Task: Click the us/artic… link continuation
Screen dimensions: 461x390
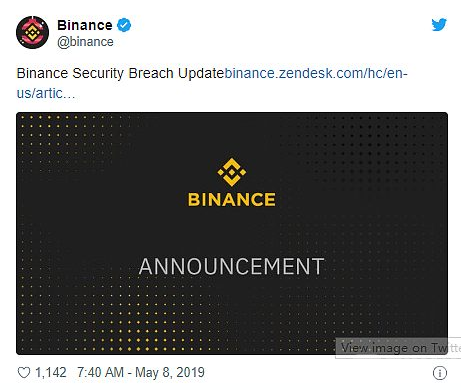Action: (46, 93)
